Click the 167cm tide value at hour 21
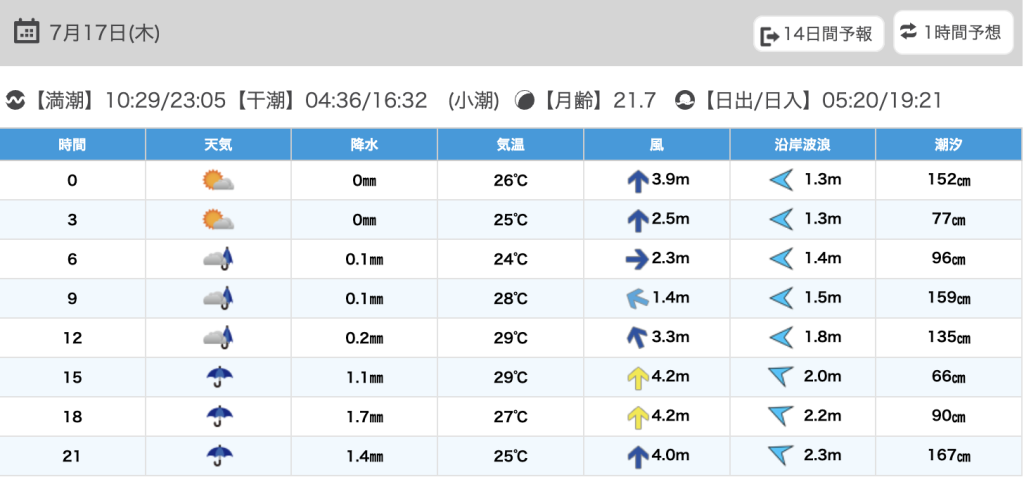 (949, 456)
